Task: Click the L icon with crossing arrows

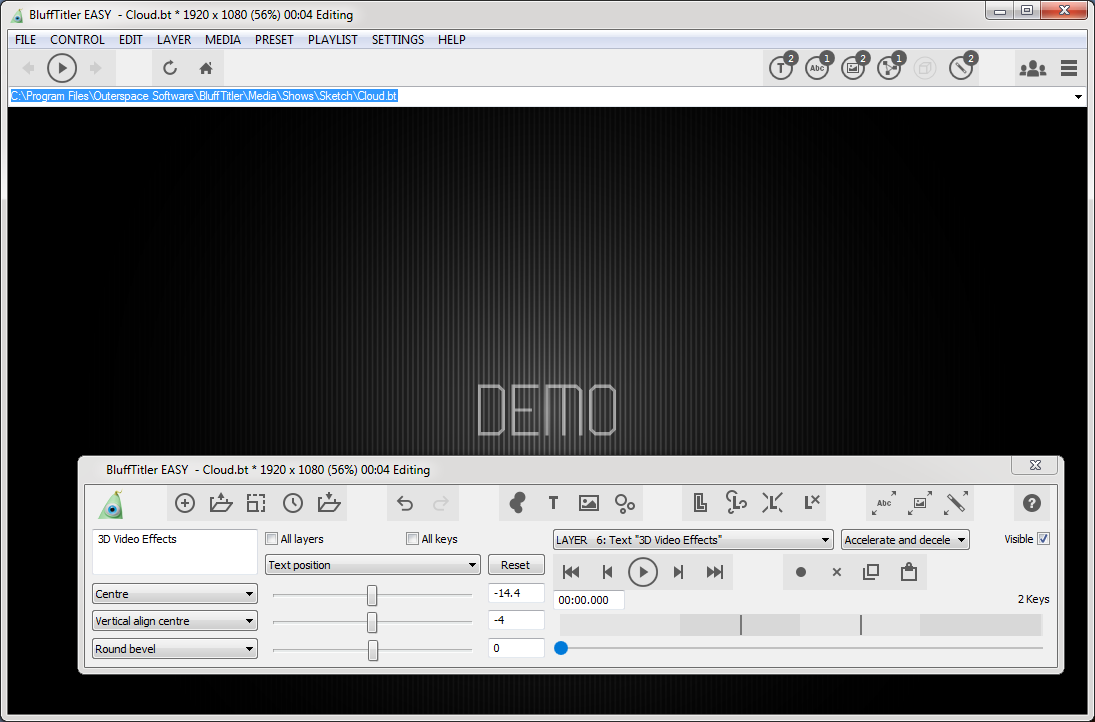Action: coord(772,502)
